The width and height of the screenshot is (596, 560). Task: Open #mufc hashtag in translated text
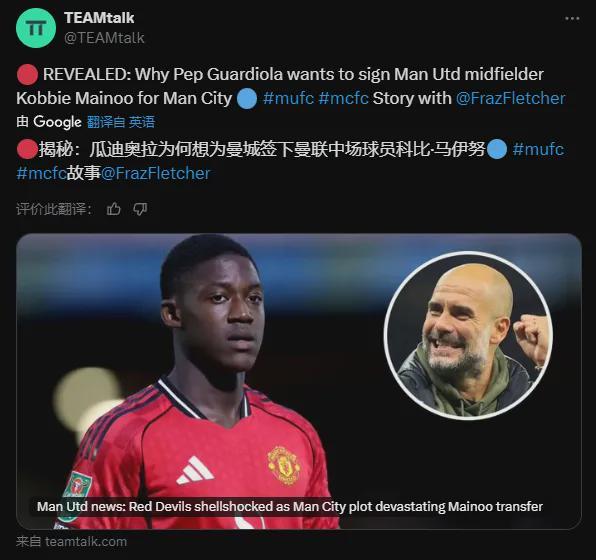(x=538, y=149)
